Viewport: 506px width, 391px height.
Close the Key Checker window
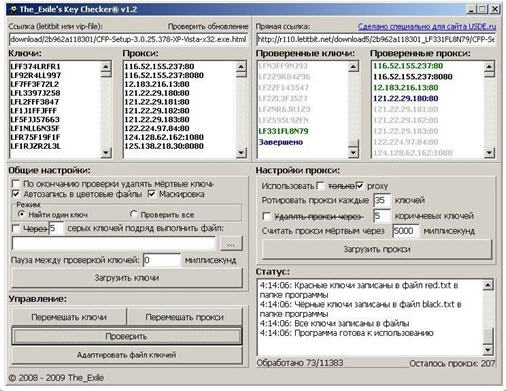point(495,9)
